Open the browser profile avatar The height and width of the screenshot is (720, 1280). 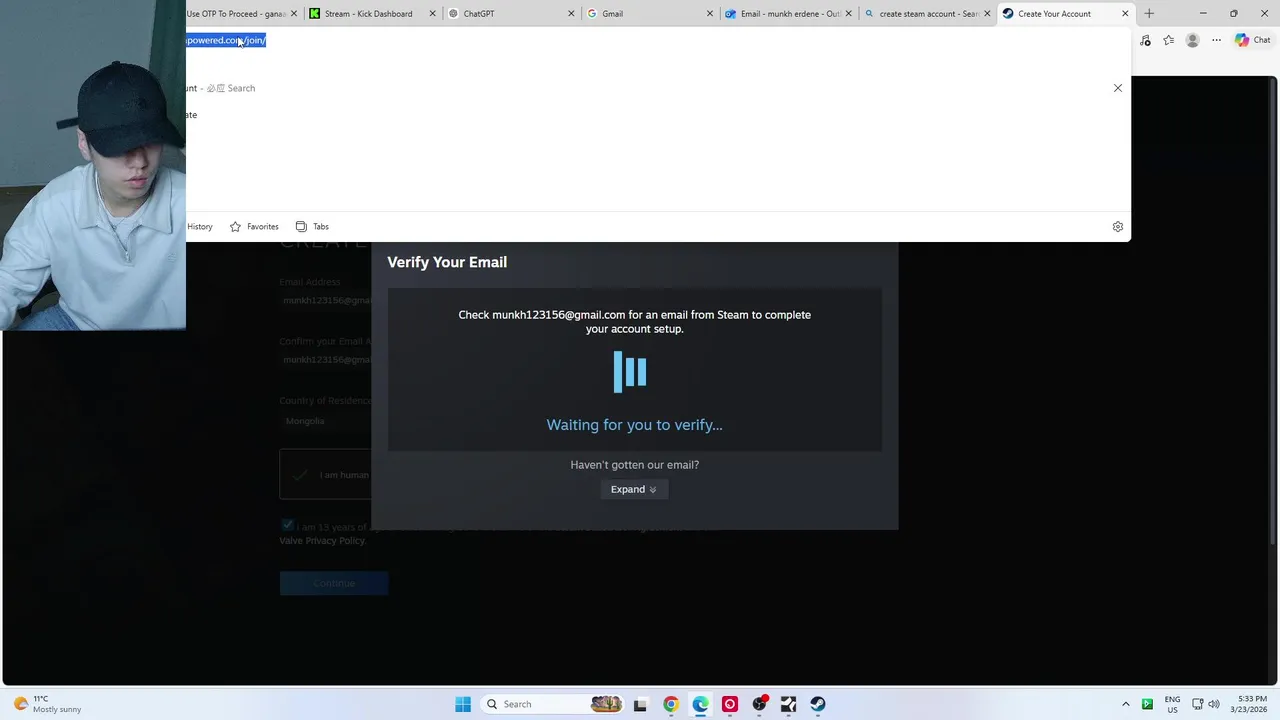pyautogui.click(x=1192, y=41)
